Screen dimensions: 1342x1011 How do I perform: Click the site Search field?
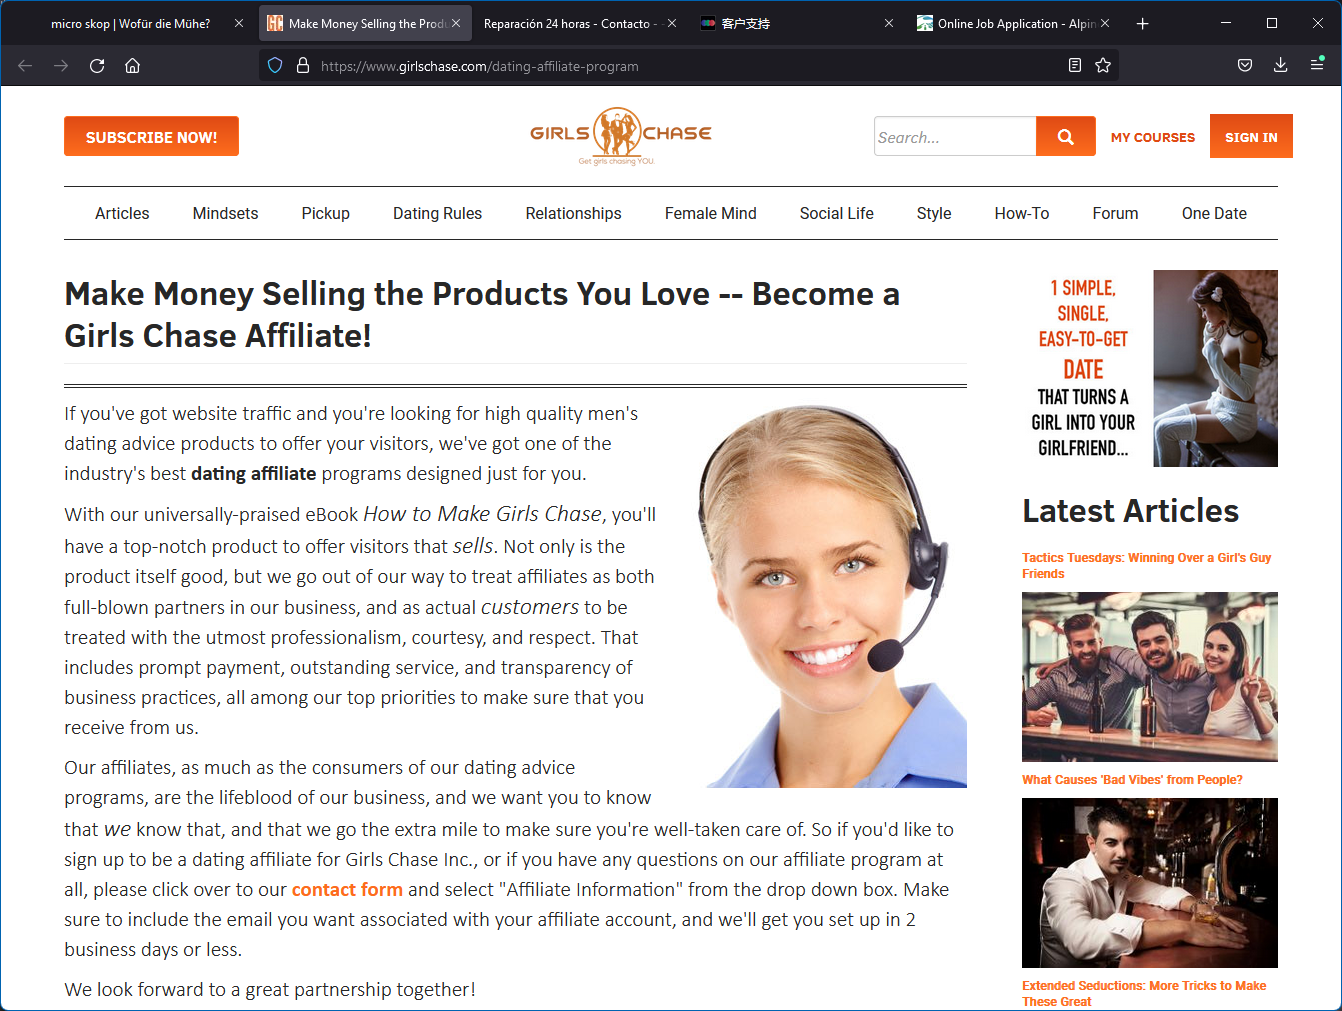pyautogui.click(x=955, y=137)
